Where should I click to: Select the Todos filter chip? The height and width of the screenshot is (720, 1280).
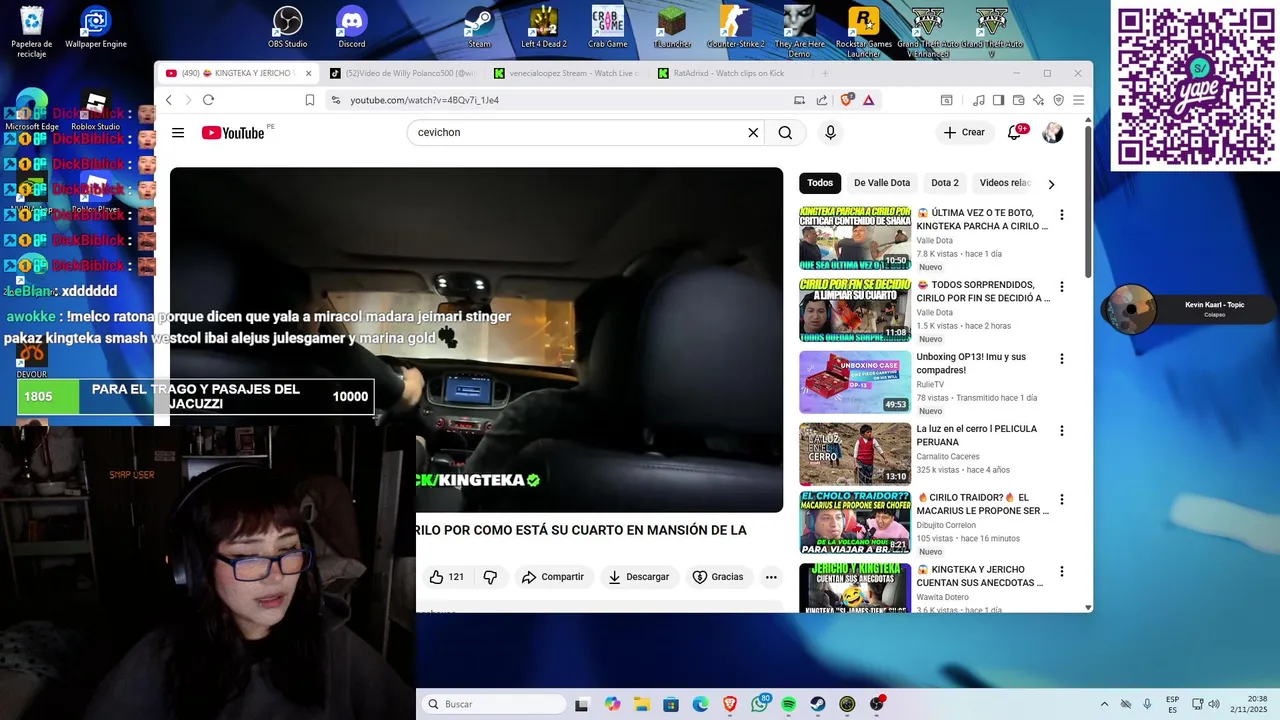[820, 183]
